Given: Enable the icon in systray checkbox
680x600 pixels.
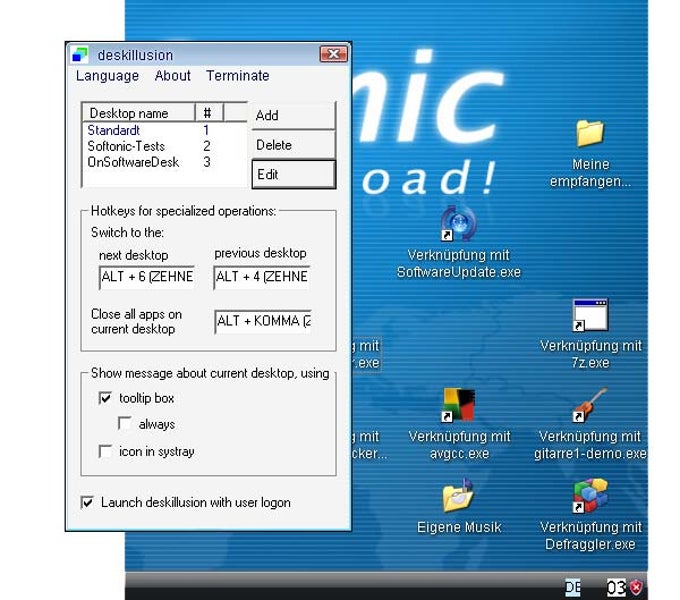Looking at the screenshot, I should pos(105,451).
